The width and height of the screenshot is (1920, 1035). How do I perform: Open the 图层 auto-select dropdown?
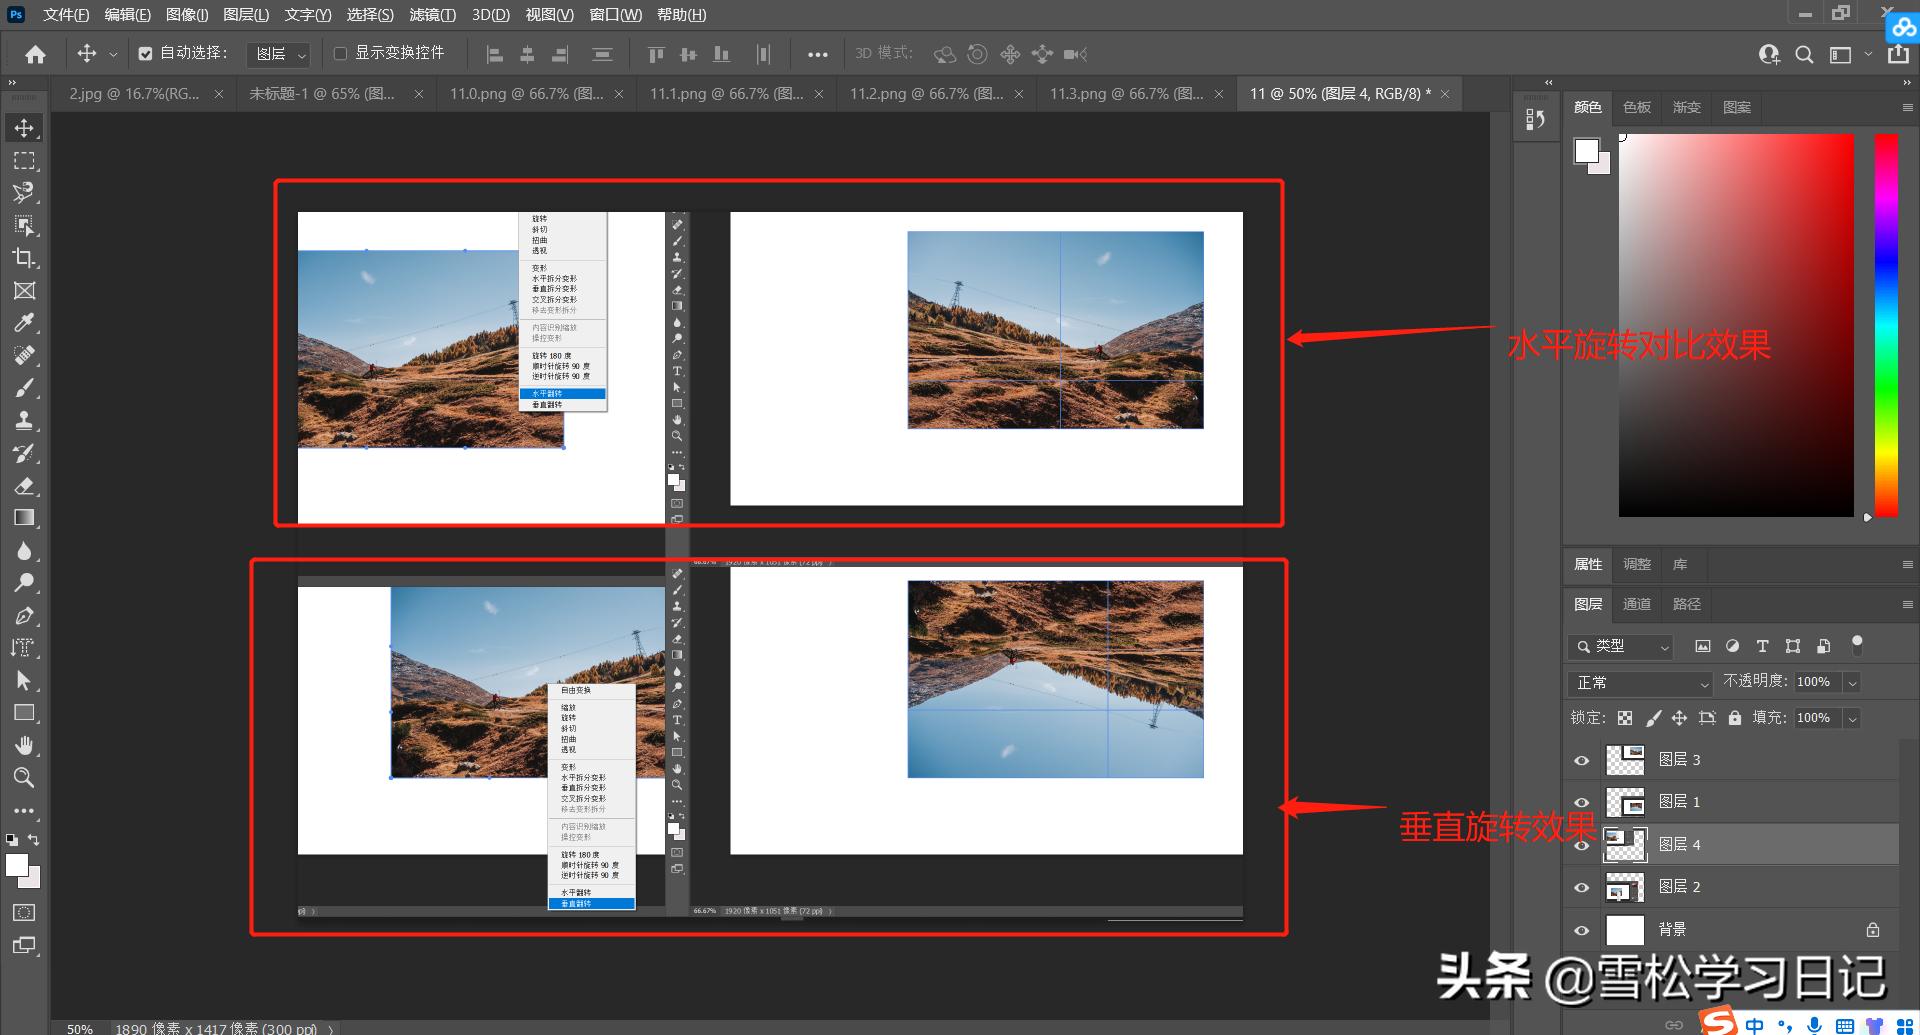[x=279, y=54]
